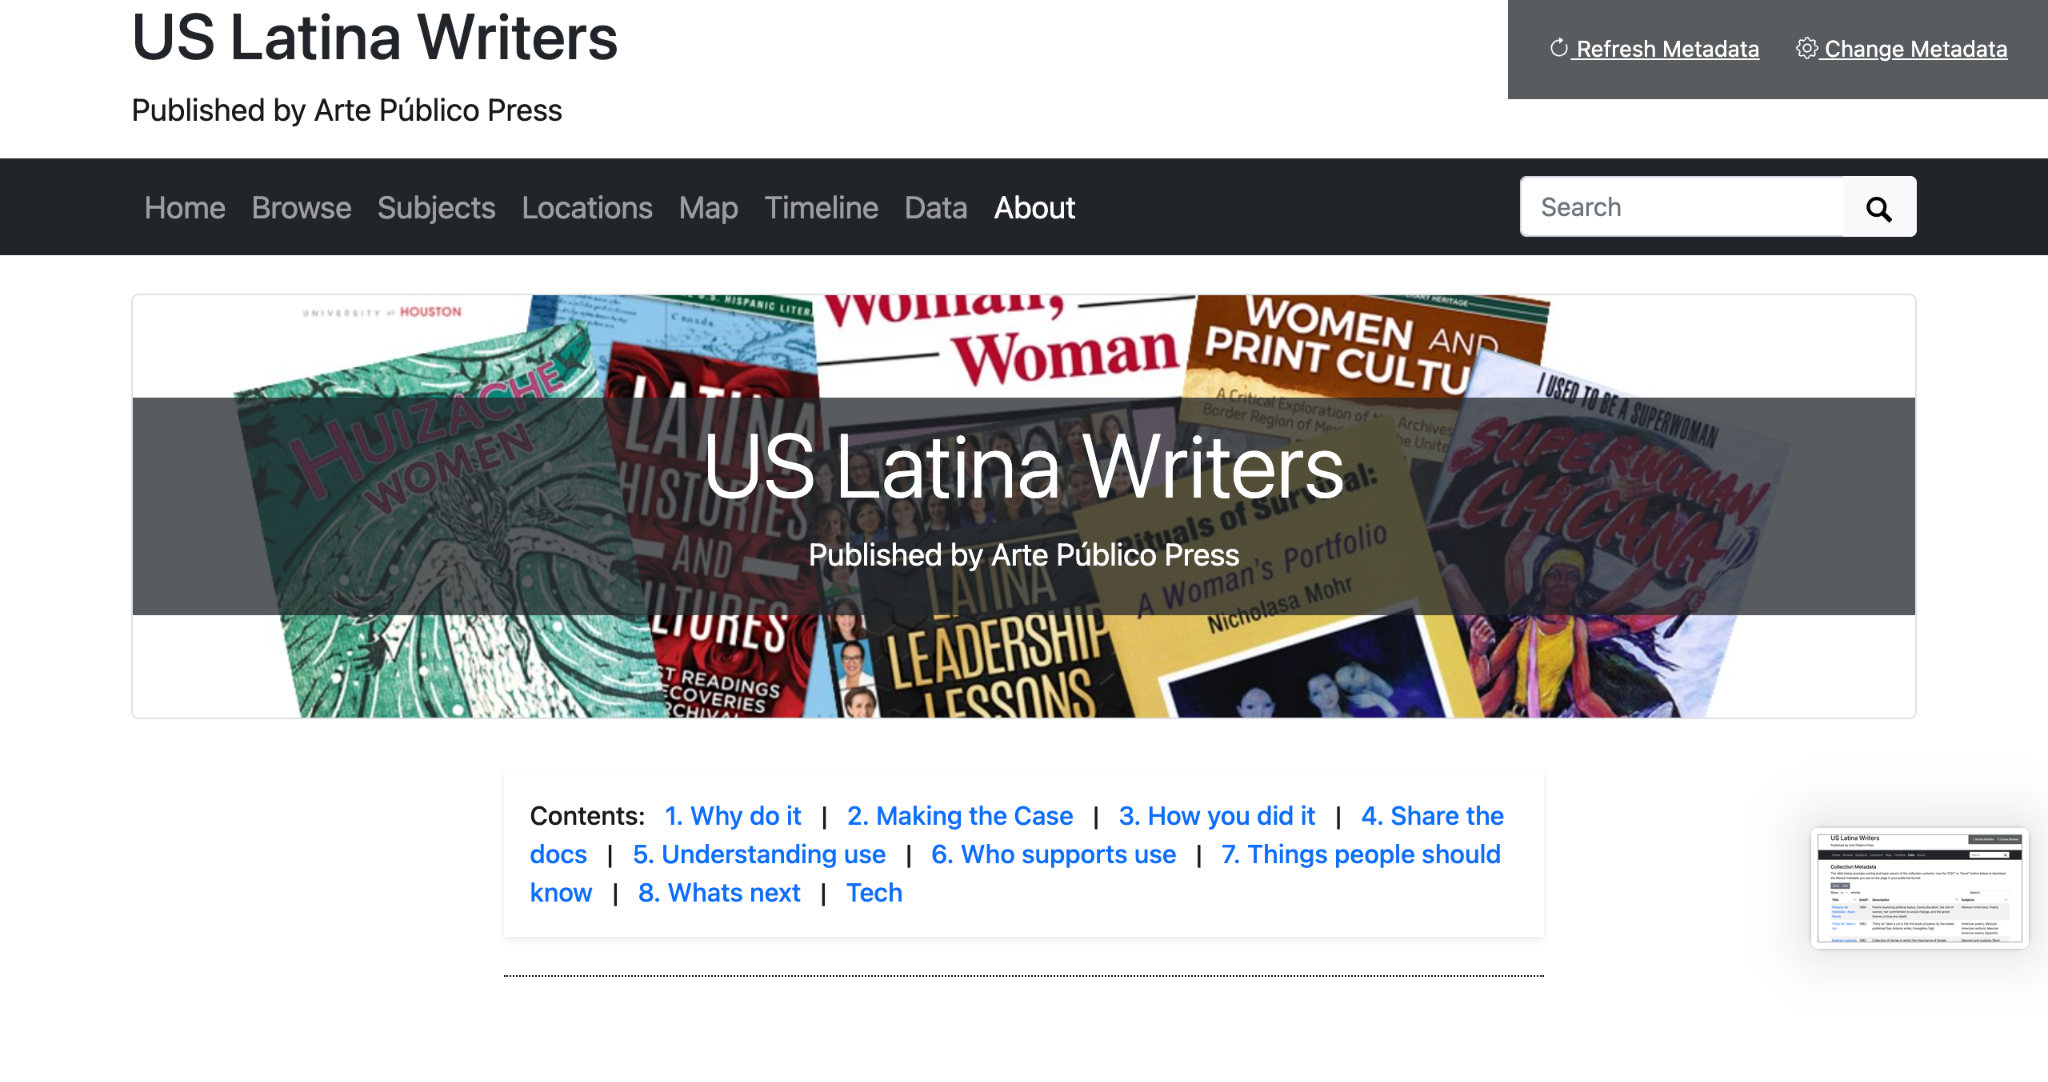Open the Tech contents link

[x=874, y=892]
